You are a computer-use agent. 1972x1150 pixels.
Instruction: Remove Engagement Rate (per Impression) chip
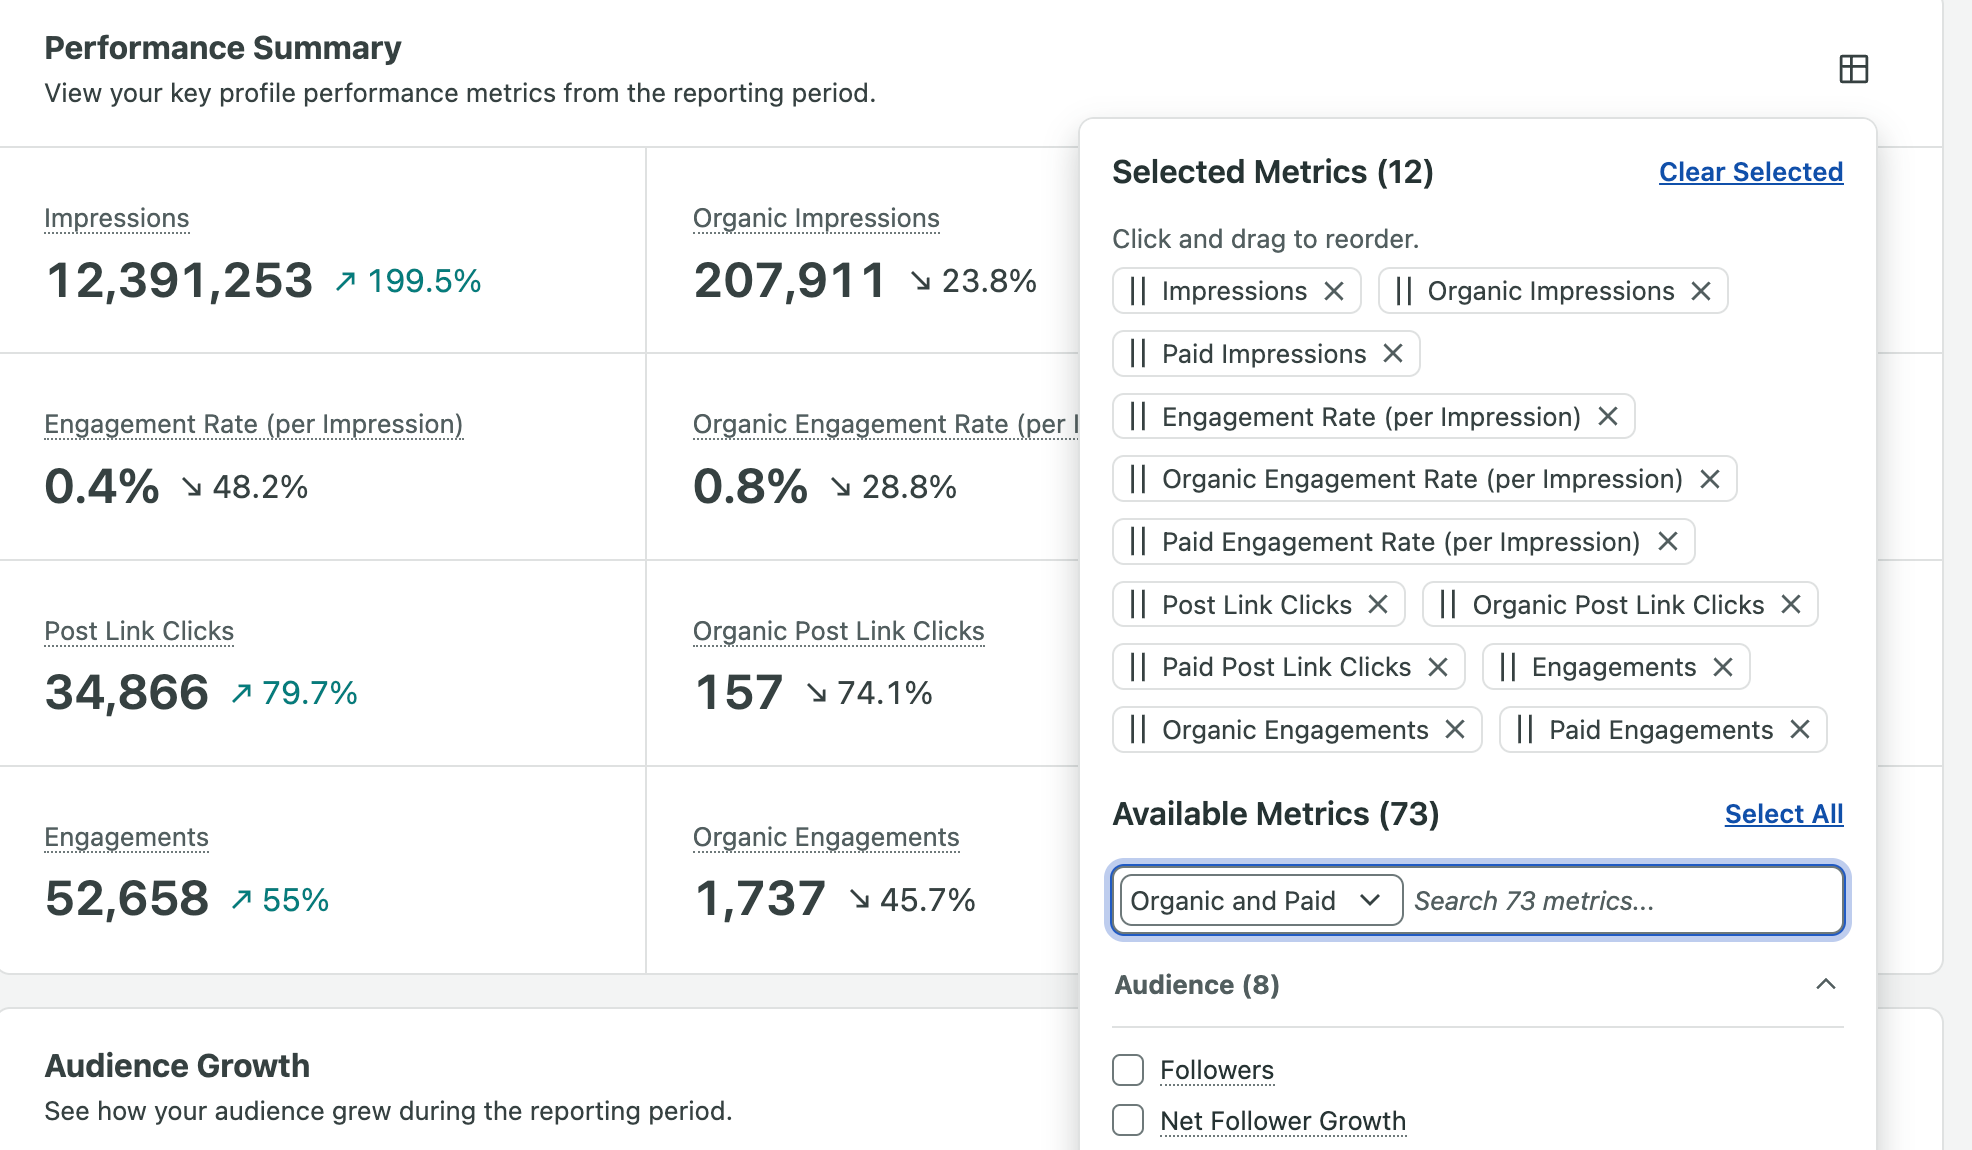[x=1608, y=416]
